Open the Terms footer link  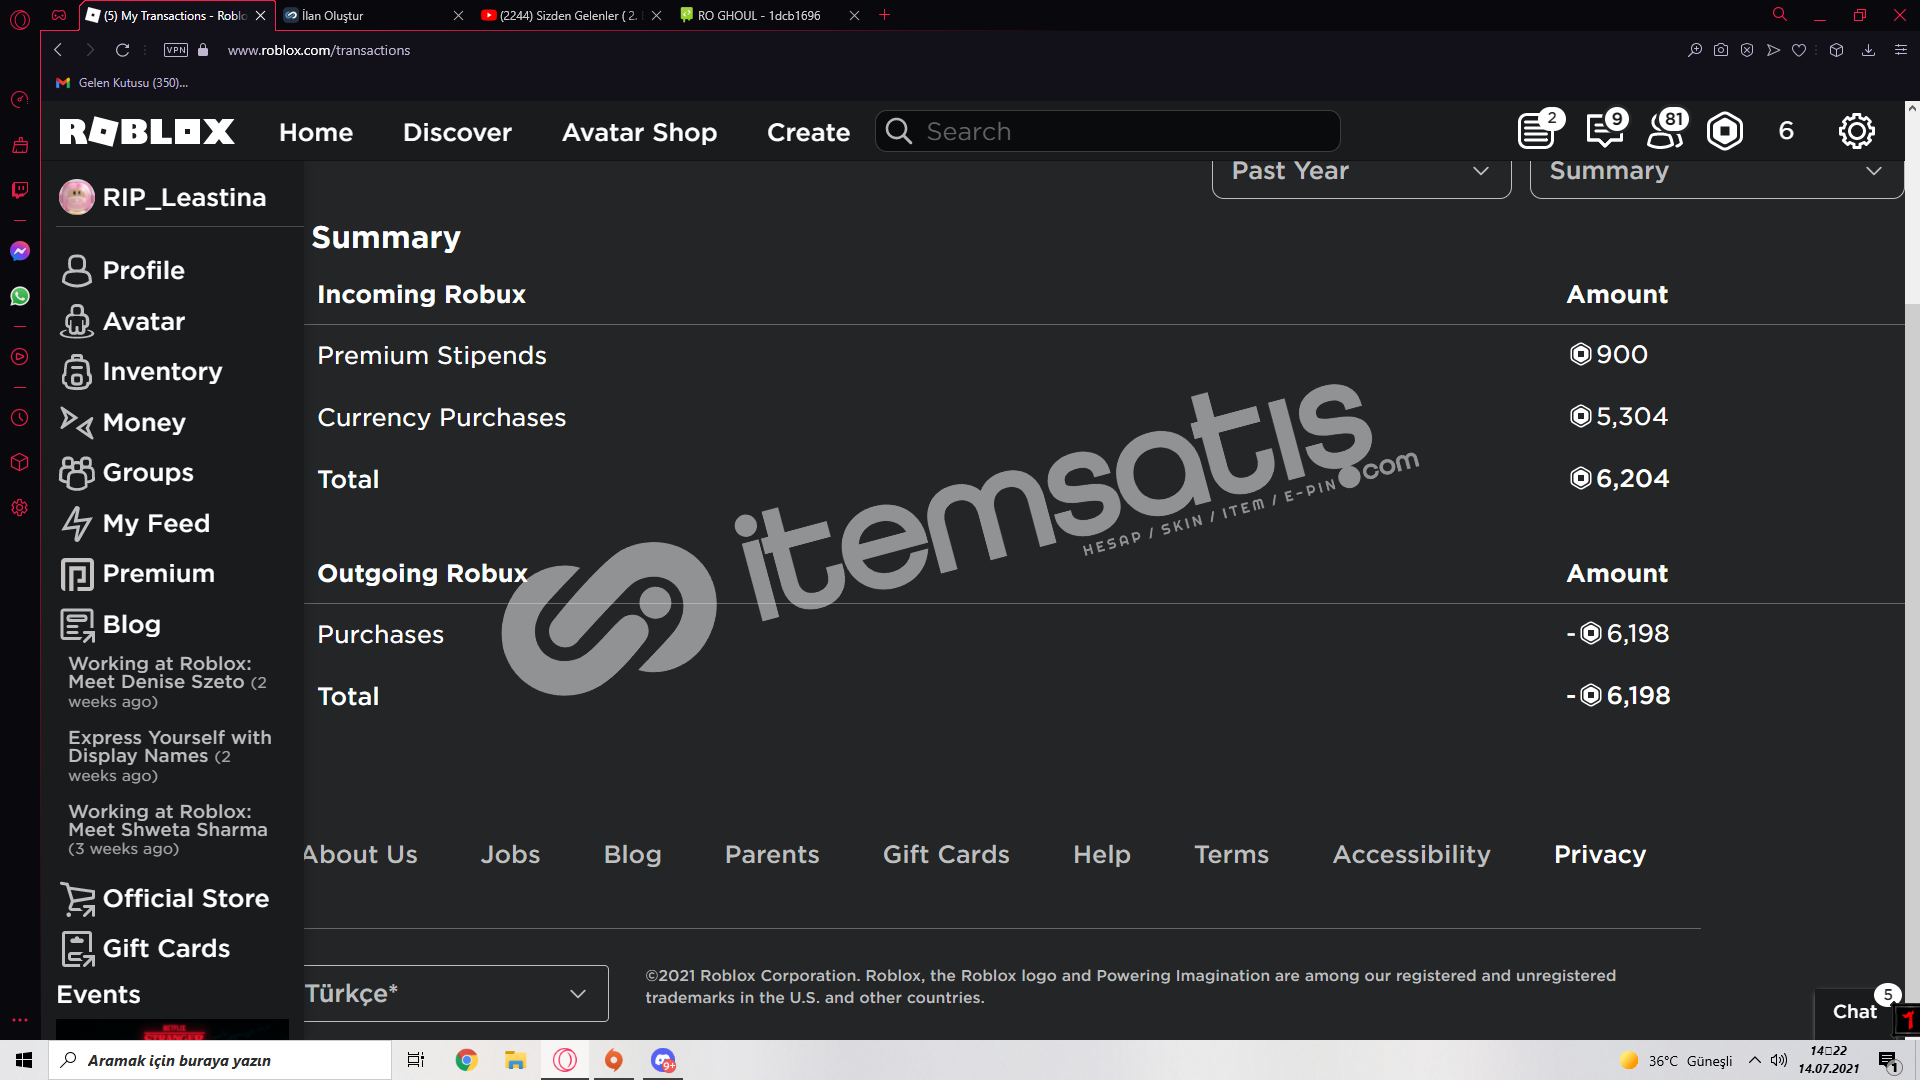pos(1231,854)
